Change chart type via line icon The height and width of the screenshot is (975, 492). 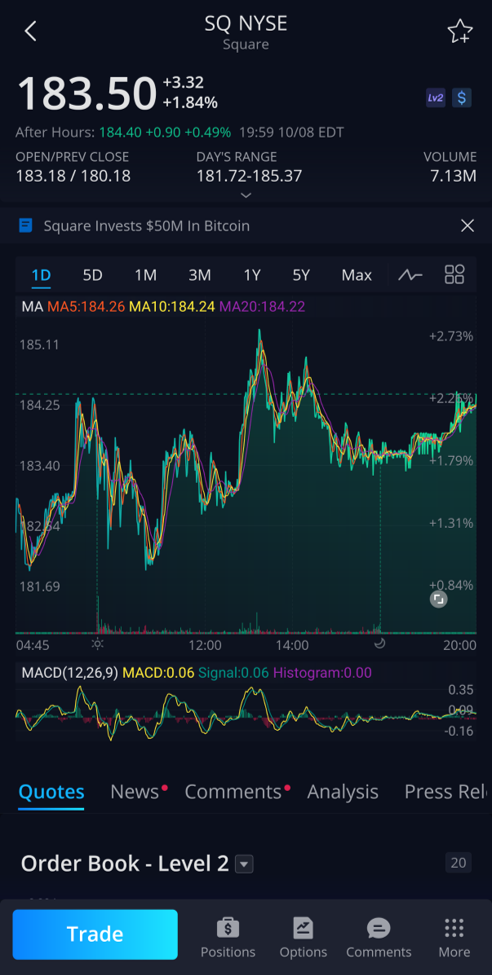[x=411, y=275]
